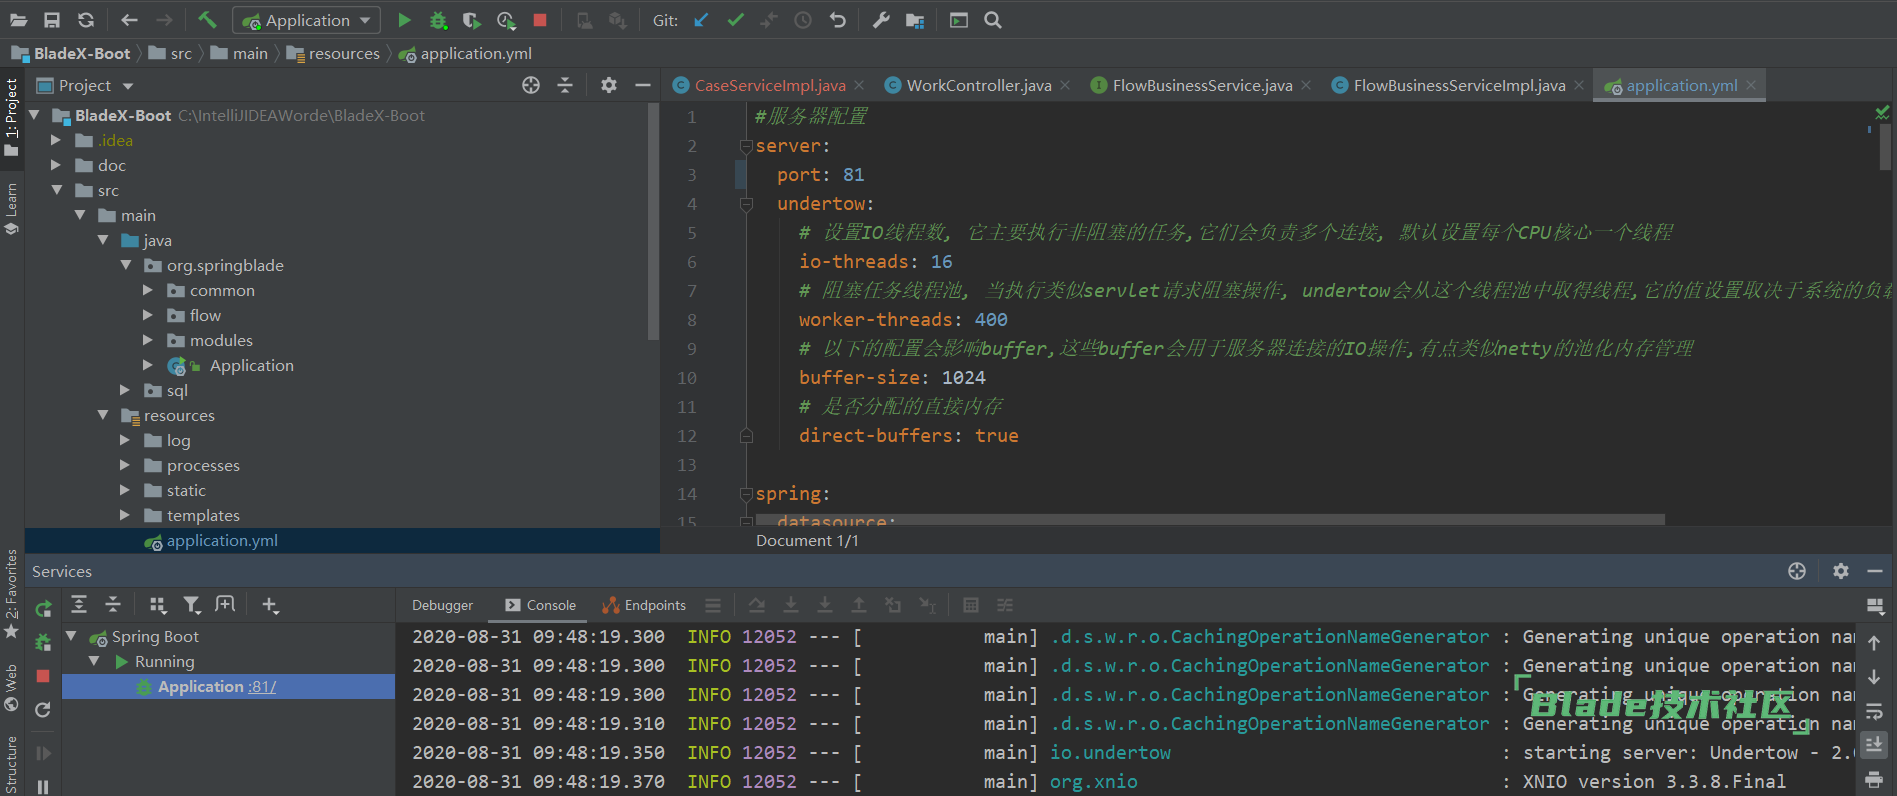Expand all in the Services toolbar

coord(79,604)
